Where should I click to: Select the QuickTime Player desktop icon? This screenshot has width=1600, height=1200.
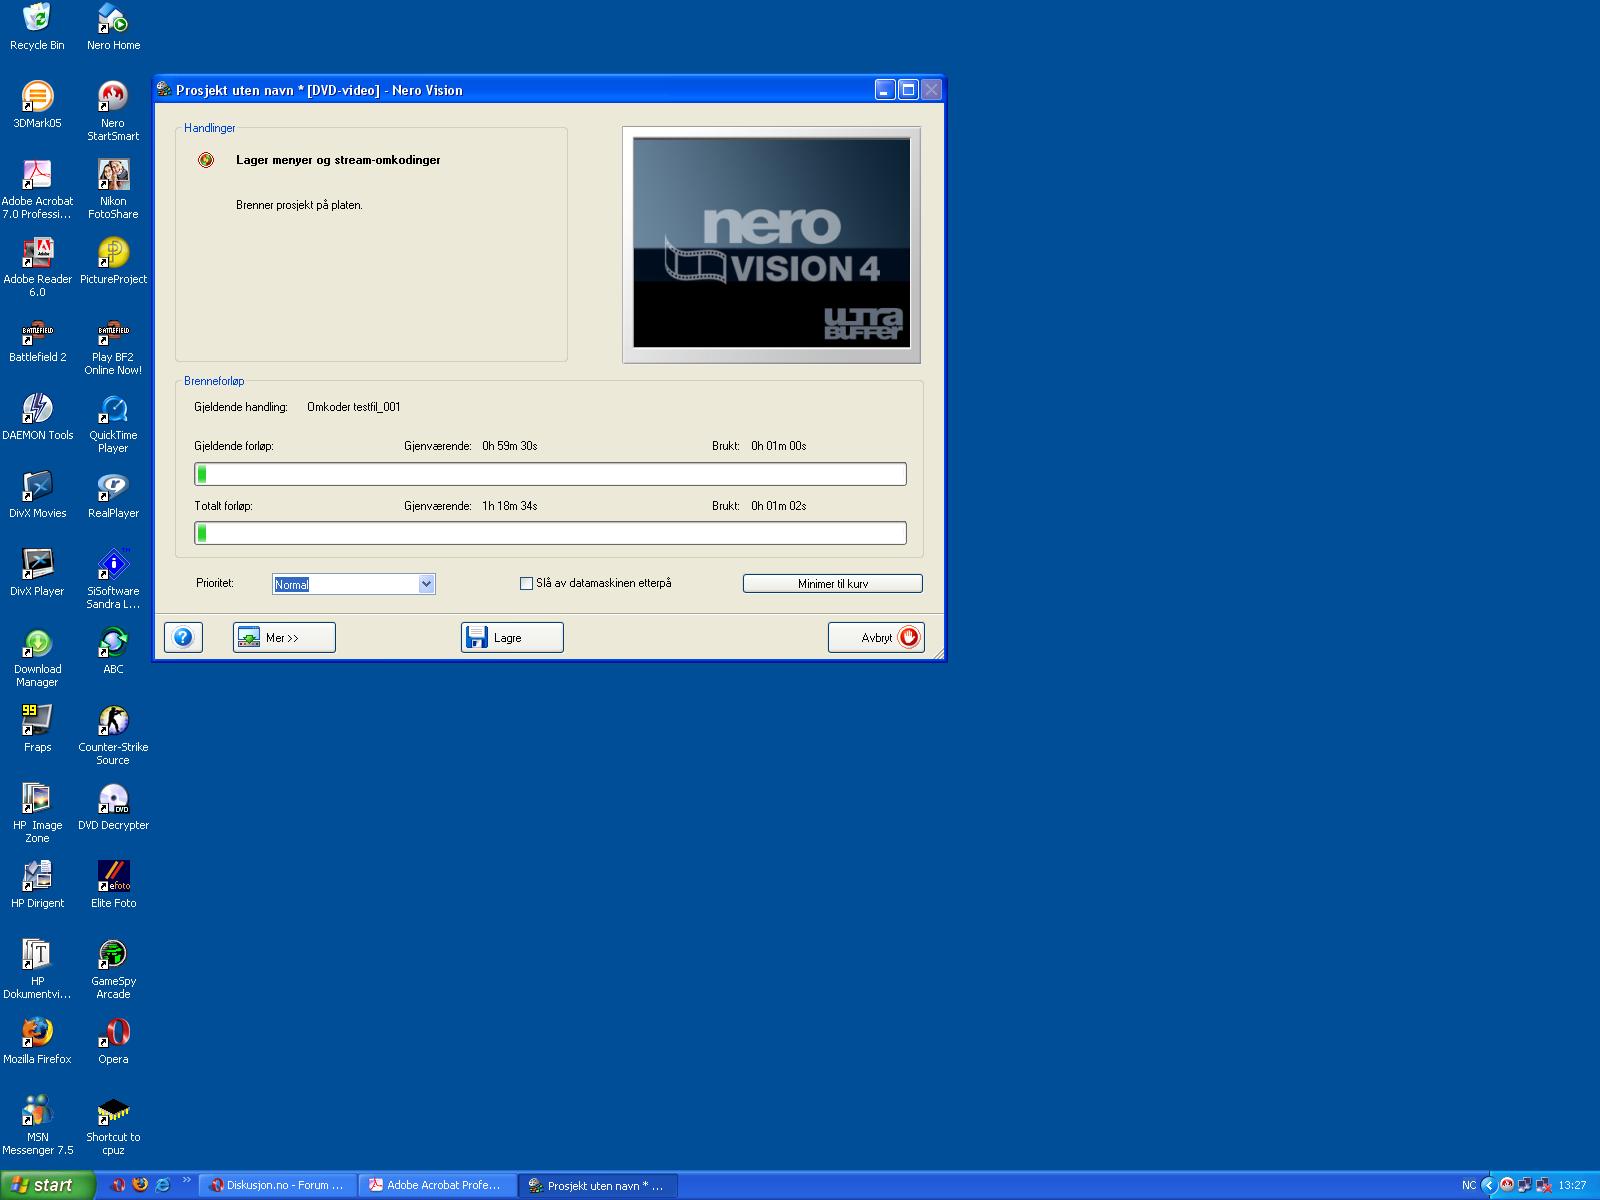[113, 423]
